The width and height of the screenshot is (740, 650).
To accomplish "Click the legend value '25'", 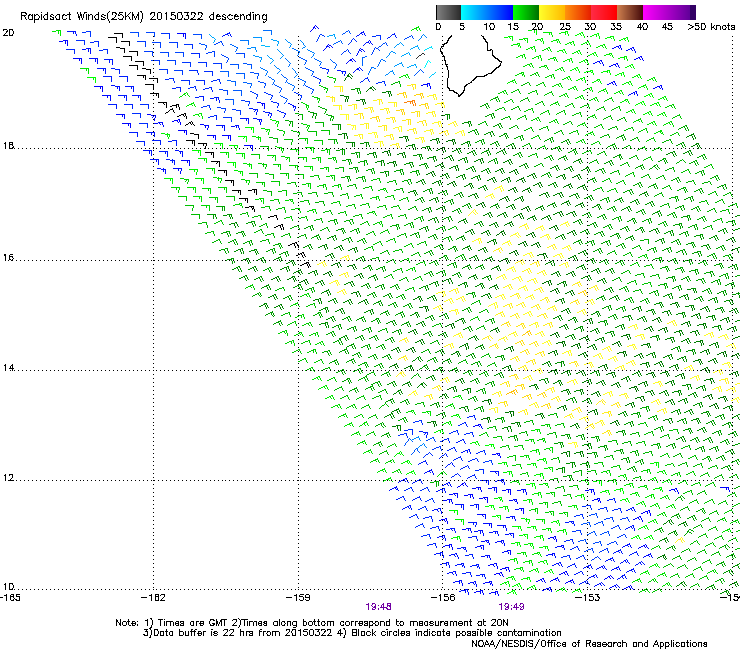I will [x=565, y=26].
